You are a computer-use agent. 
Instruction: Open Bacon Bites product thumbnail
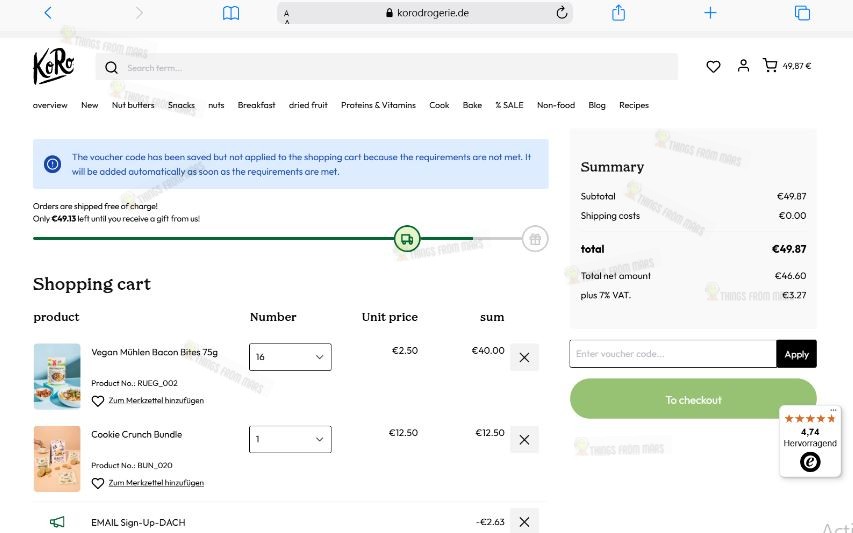tap(57, 376)
